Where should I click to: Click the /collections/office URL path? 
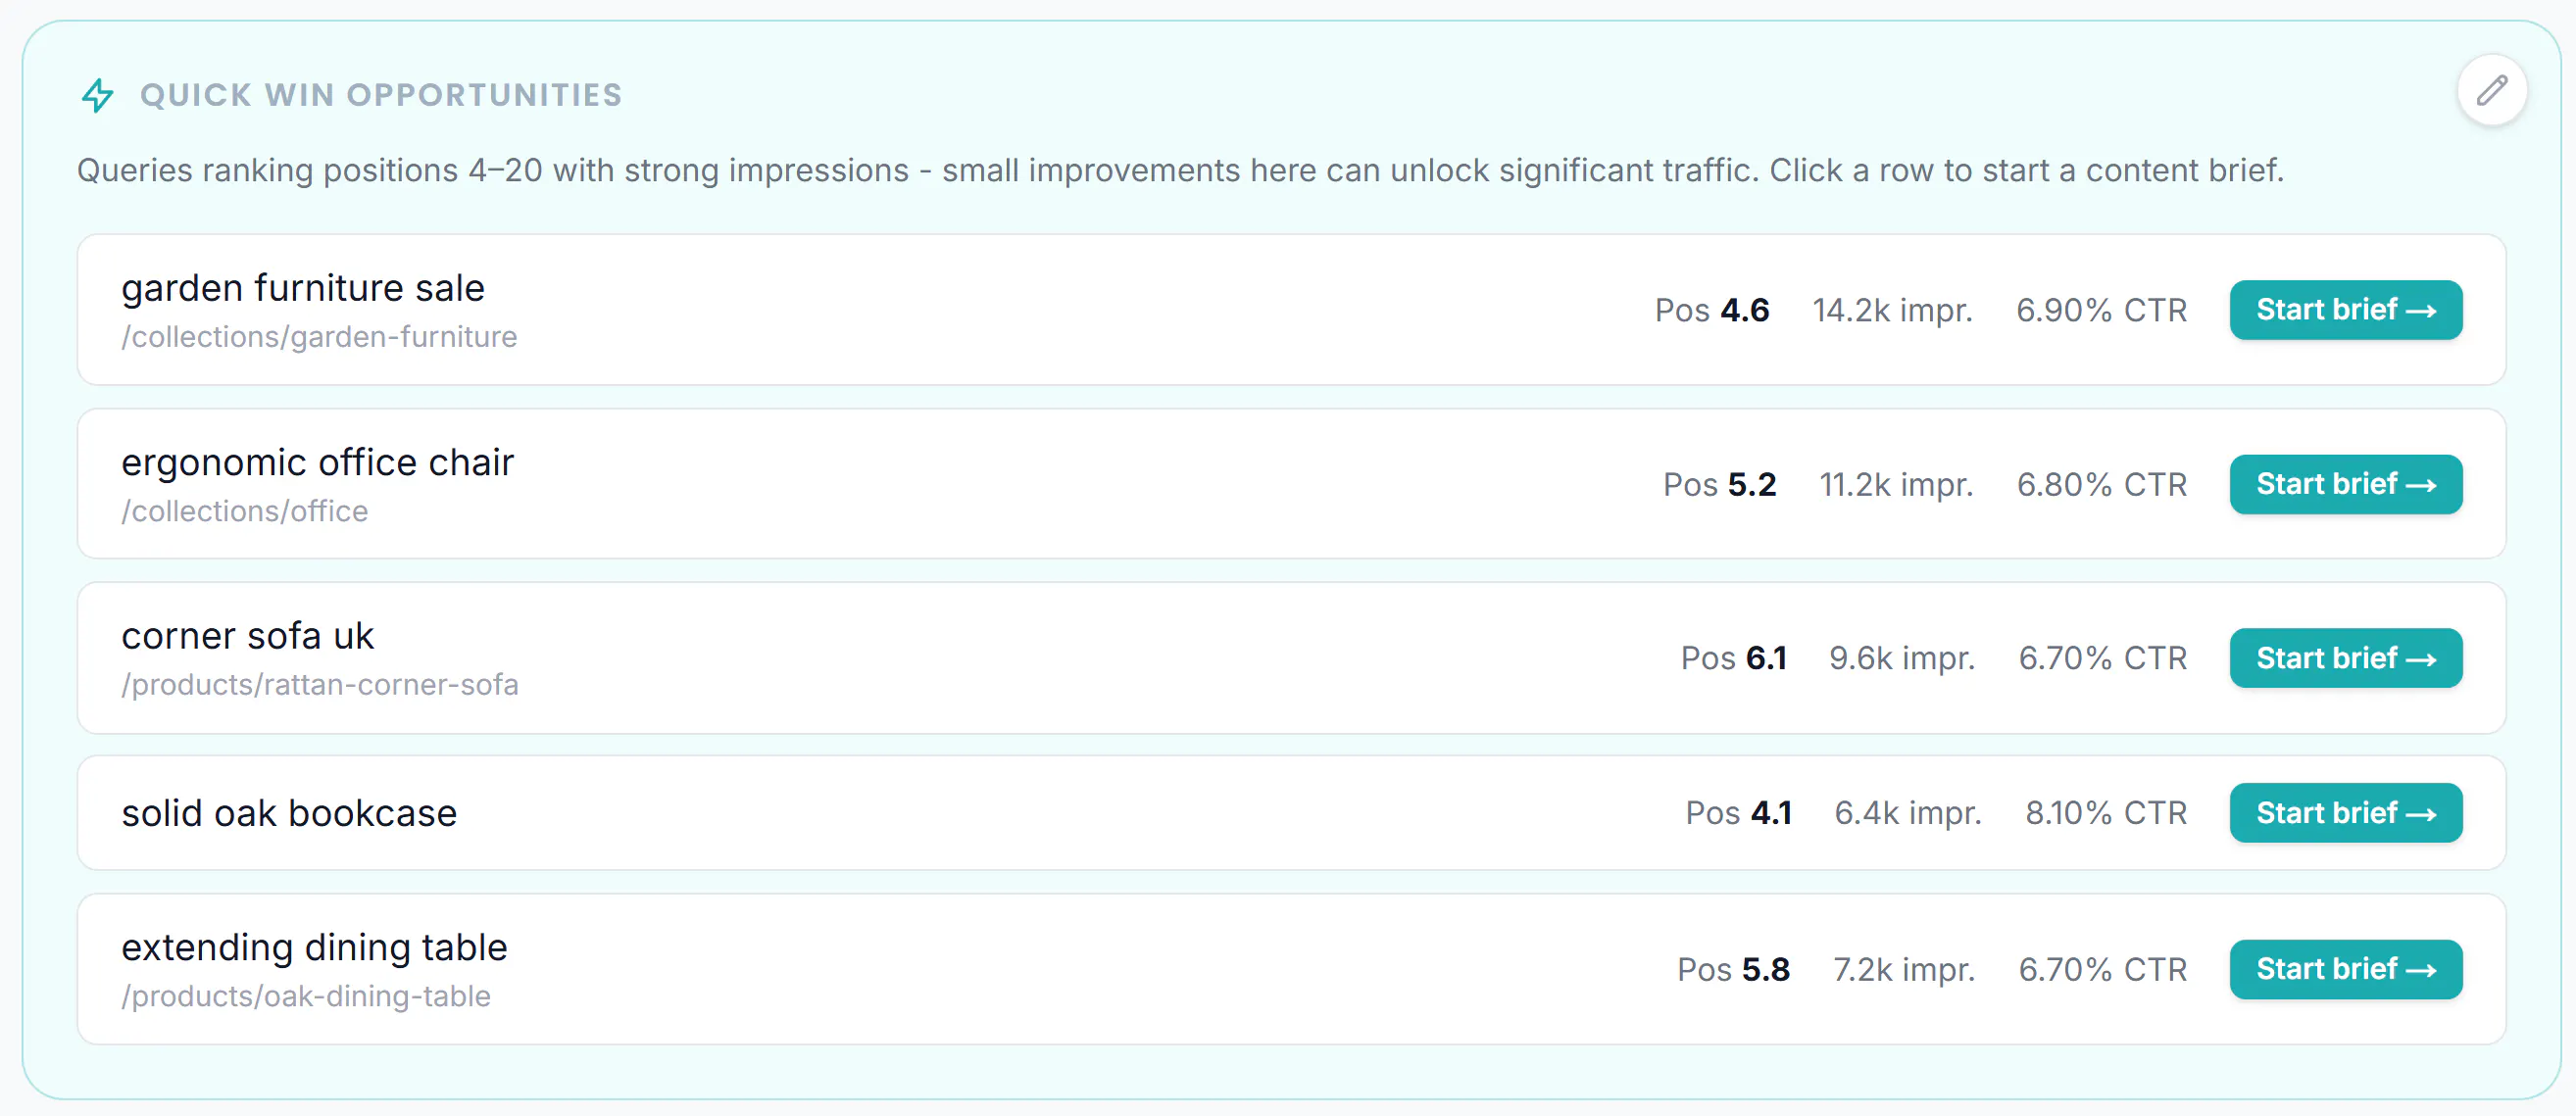245,511
